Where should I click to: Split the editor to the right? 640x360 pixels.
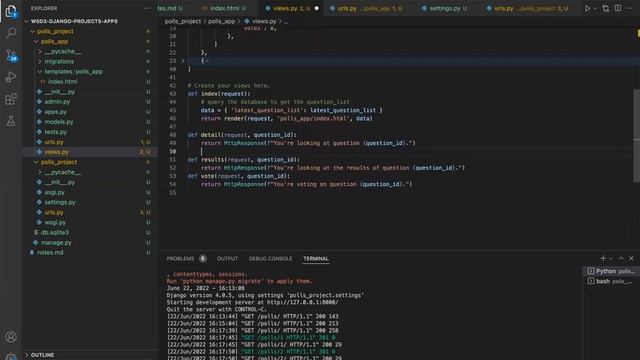(618, 8)
